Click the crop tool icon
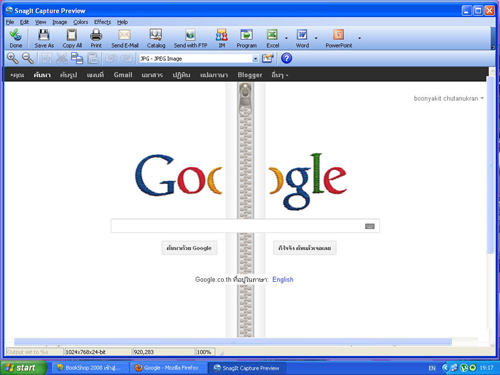This screenshot has width=500, height=375. tap(46, 59)
